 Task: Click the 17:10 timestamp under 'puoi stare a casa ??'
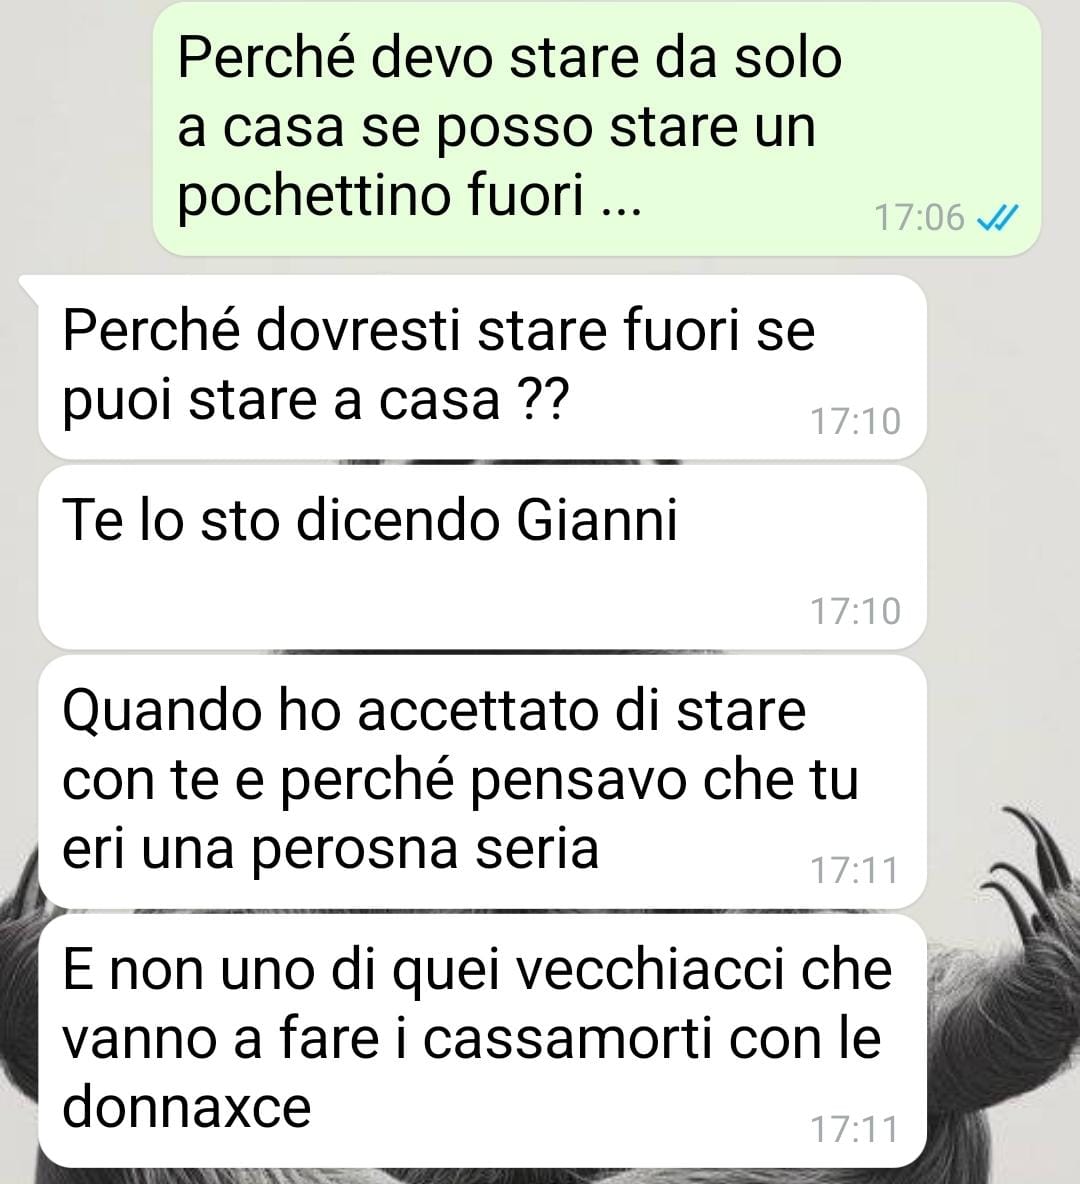[x=855, y=421]
